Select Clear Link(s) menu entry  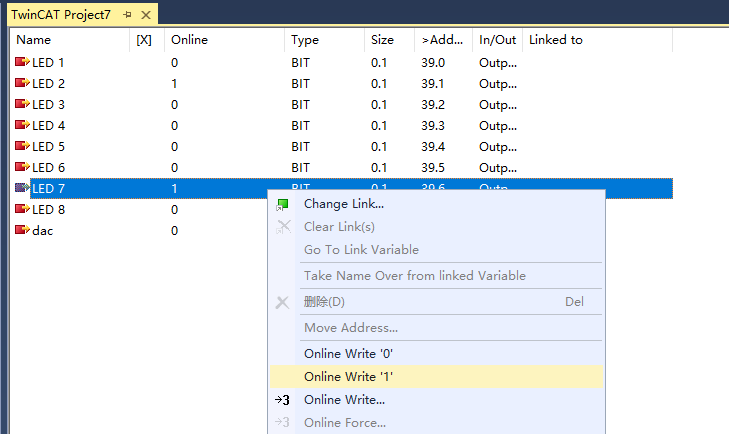click(339, 227)
